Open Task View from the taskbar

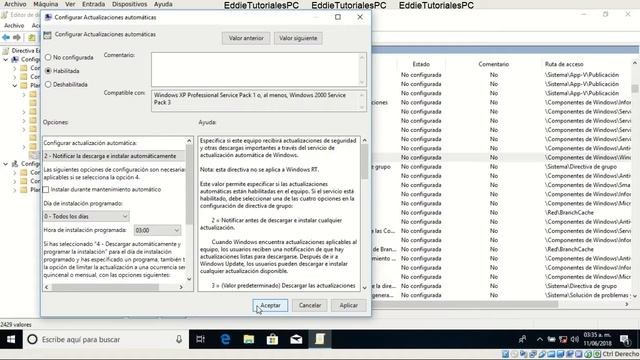point(200,339)
